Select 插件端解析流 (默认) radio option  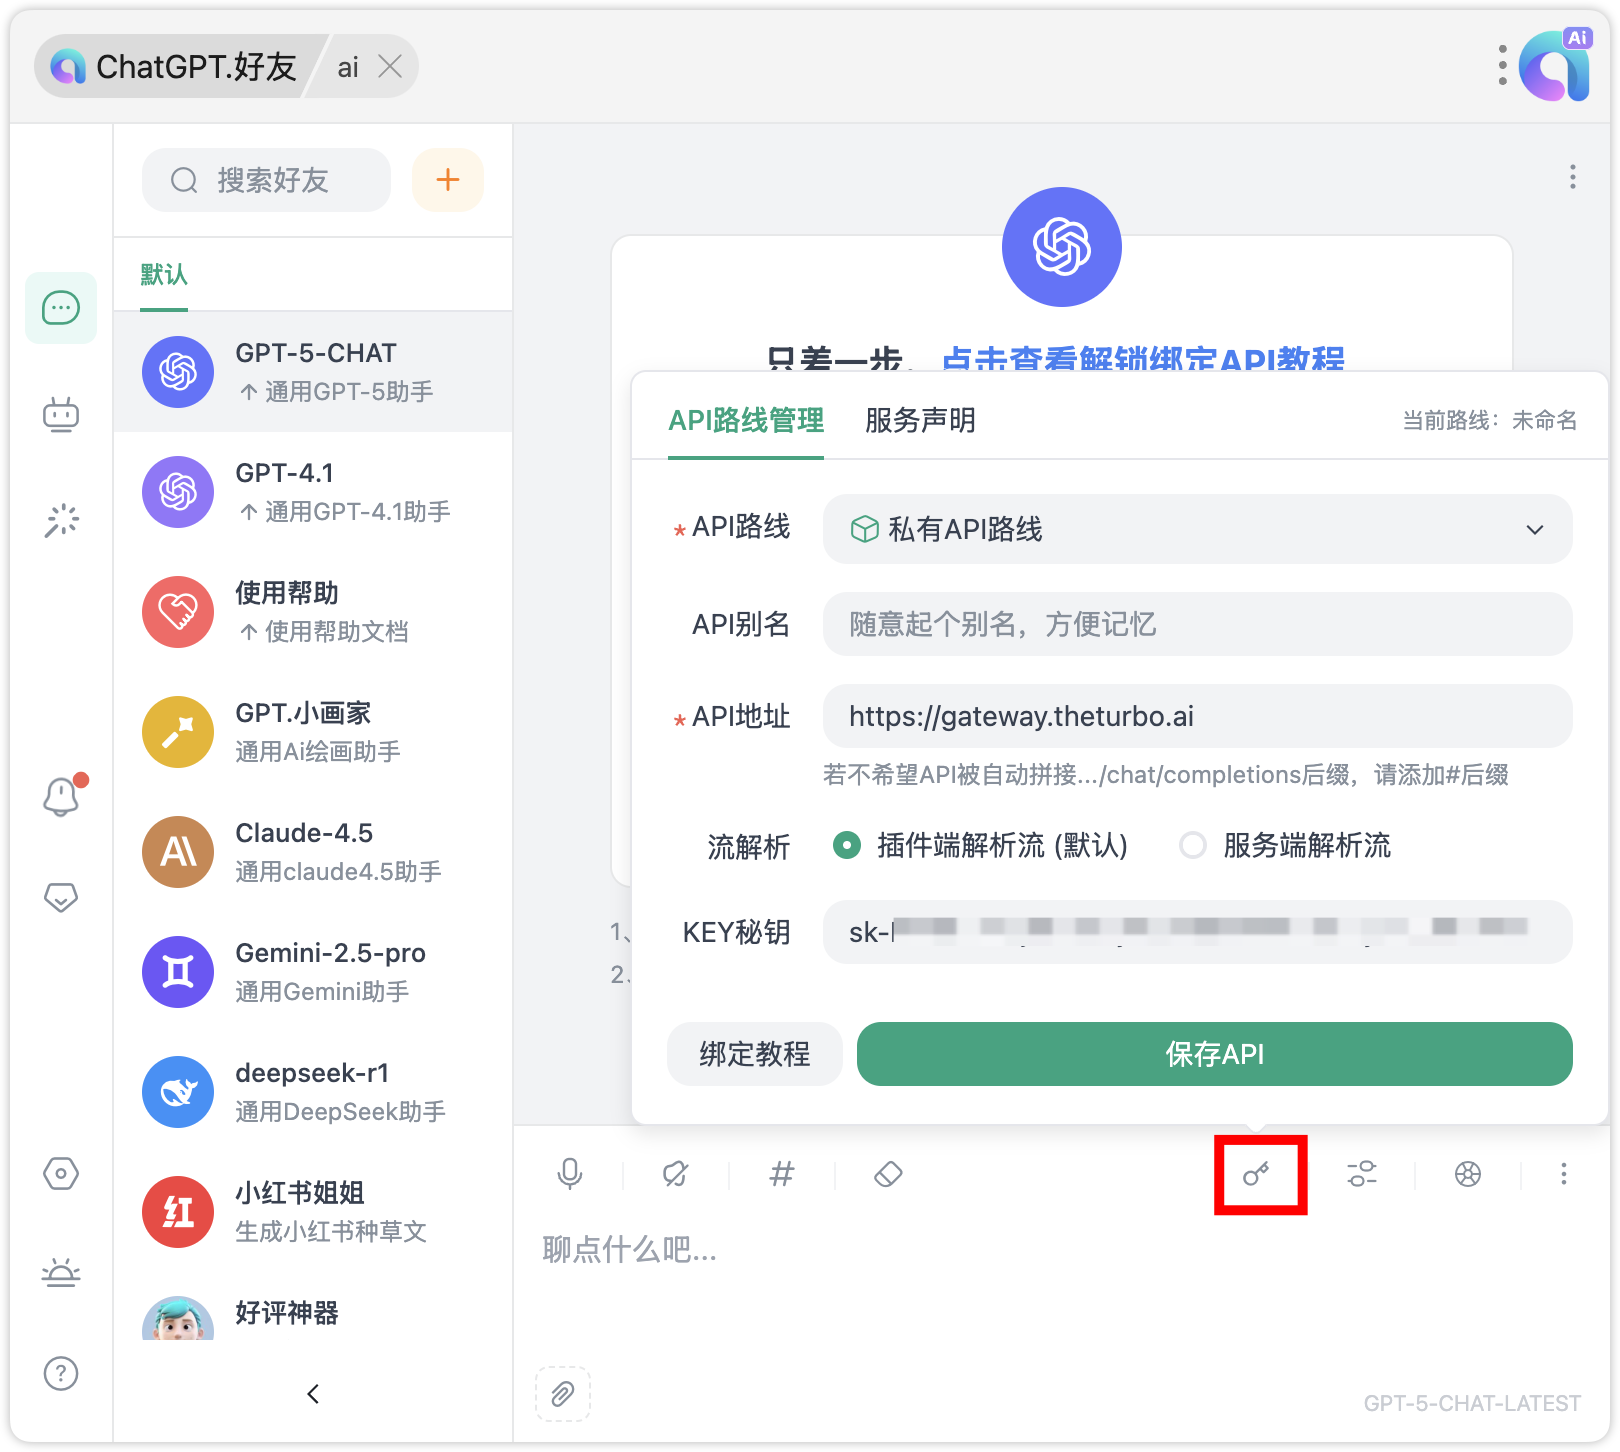847,846
